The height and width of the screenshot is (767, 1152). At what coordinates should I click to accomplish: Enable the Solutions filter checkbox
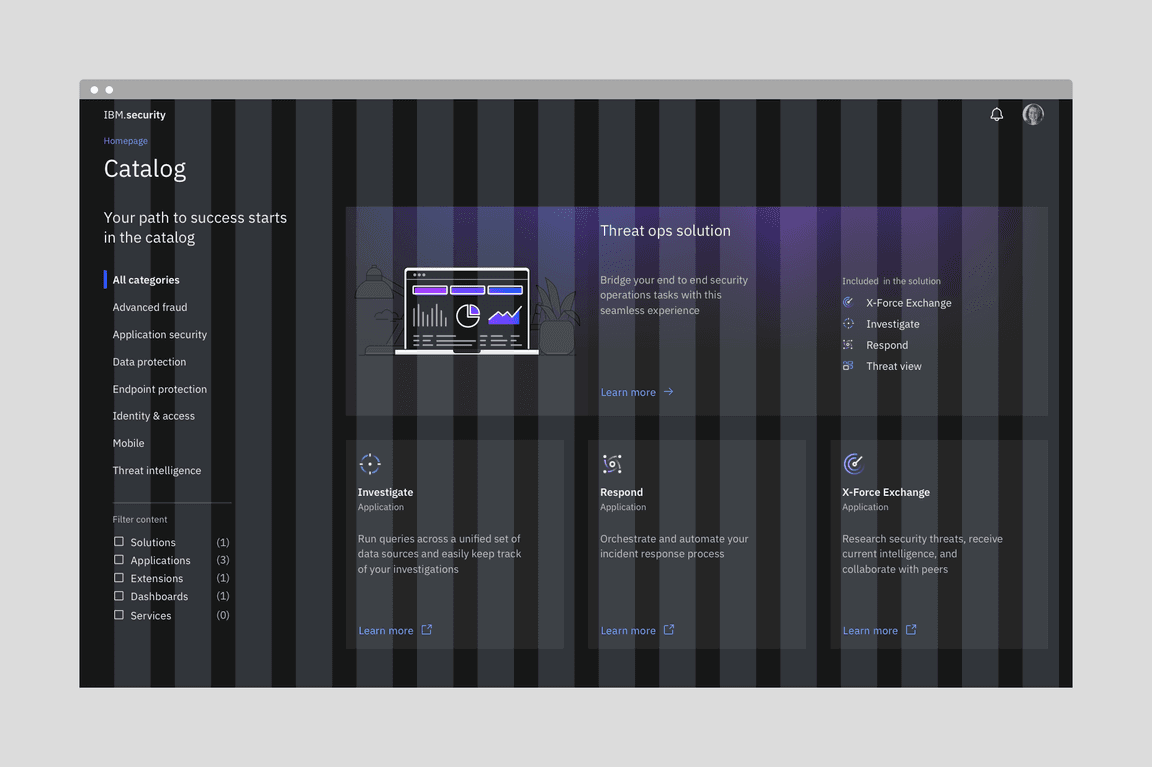[119, 542]
